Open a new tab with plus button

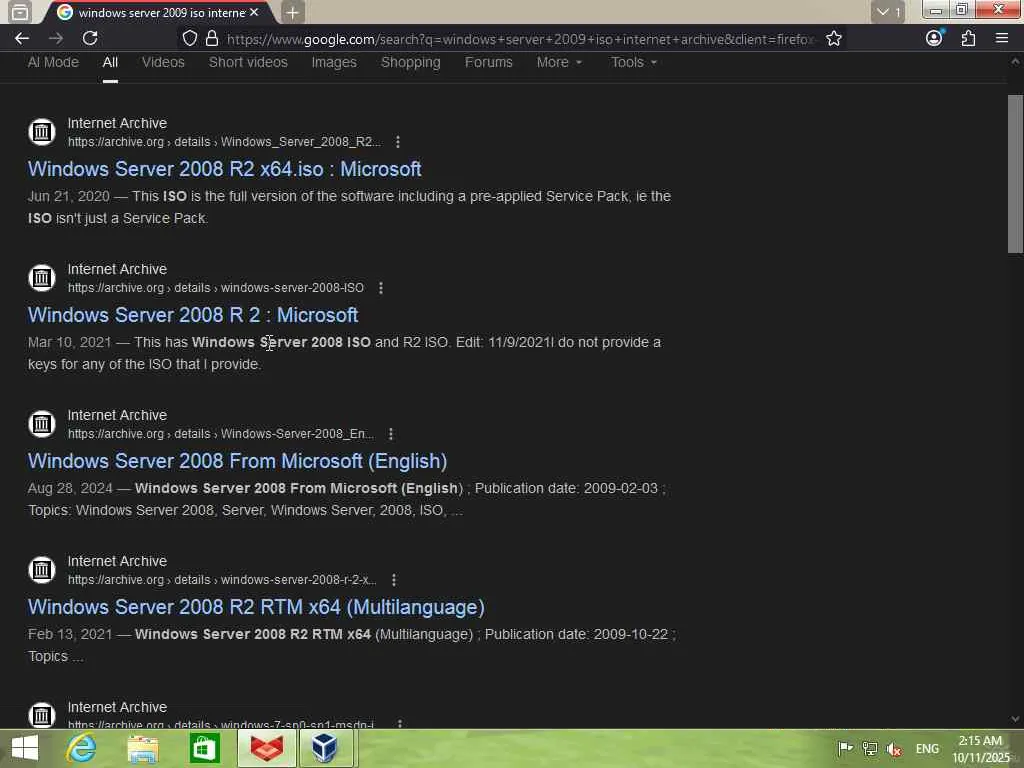(293, 12)
